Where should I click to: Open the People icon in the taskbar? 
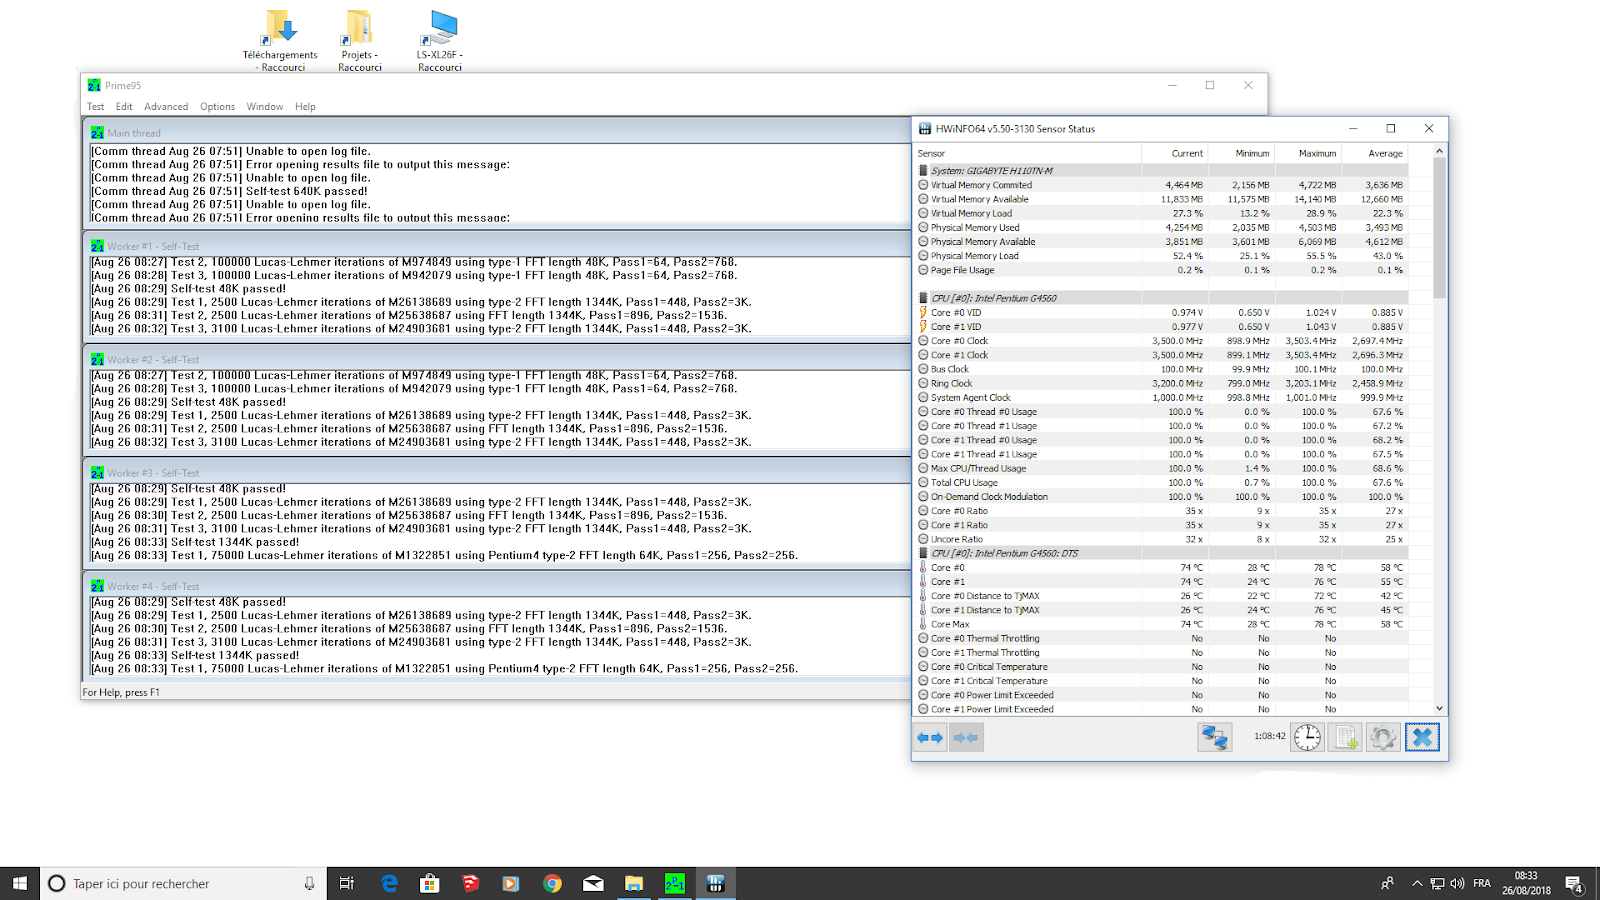click(x=1387, y=883)
